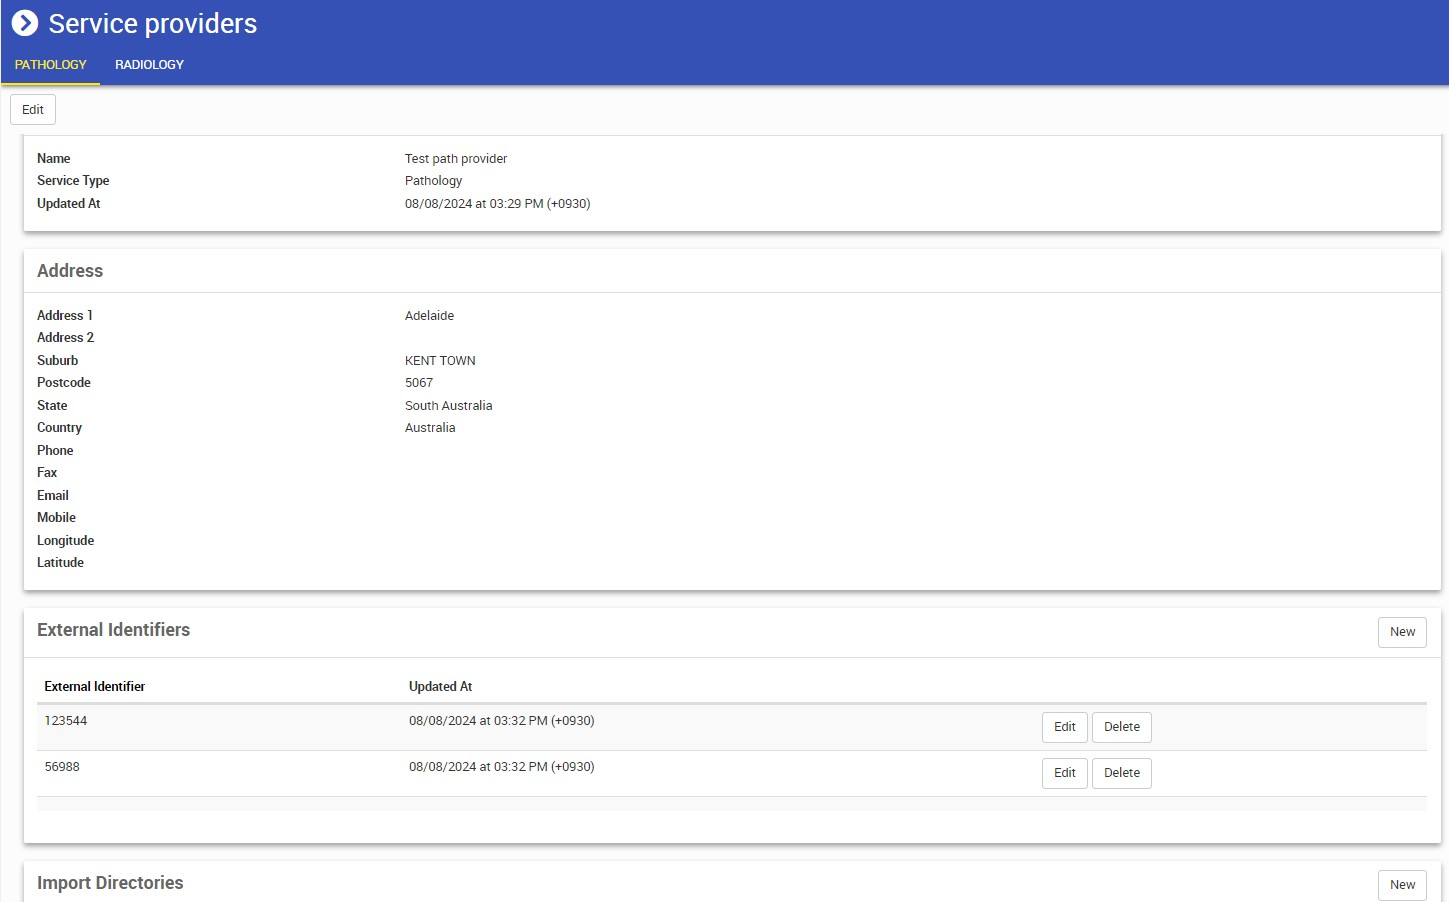
Task: Click the chevron icon beside Service providers
Action: point(25,23)
